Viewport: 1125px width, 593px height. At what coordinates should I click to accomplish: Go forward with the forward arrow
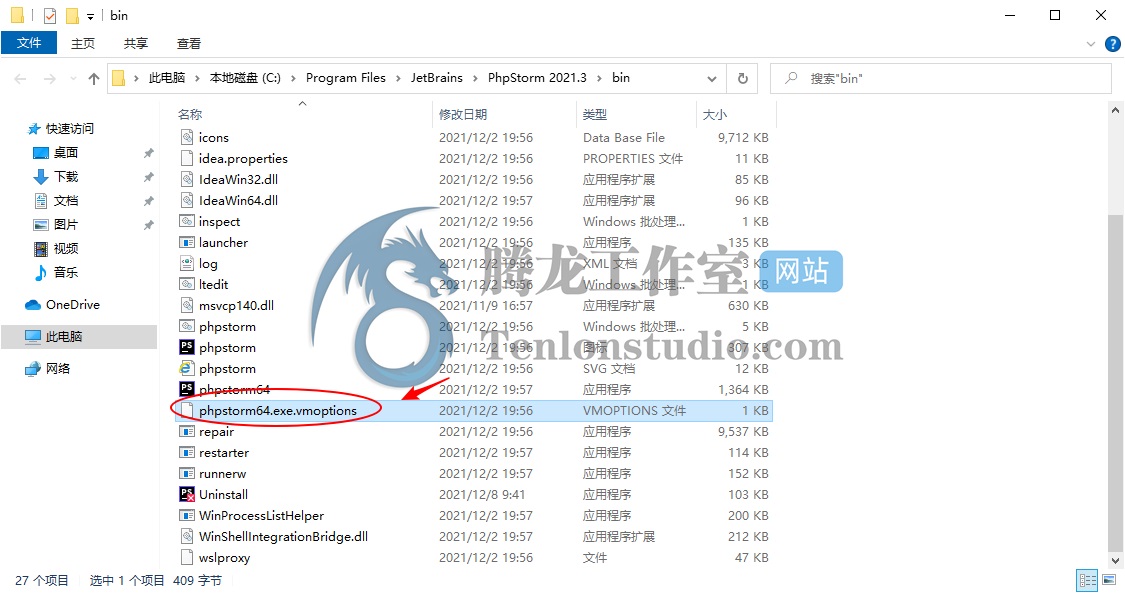(x=50, y=79)
